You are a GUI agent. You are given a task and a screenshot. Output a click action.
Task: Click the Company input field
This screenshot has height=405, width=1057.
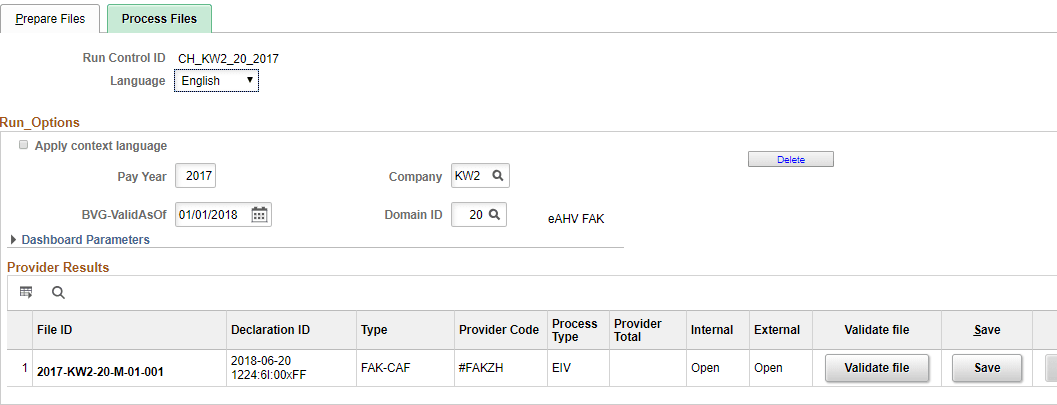(468, 176)
